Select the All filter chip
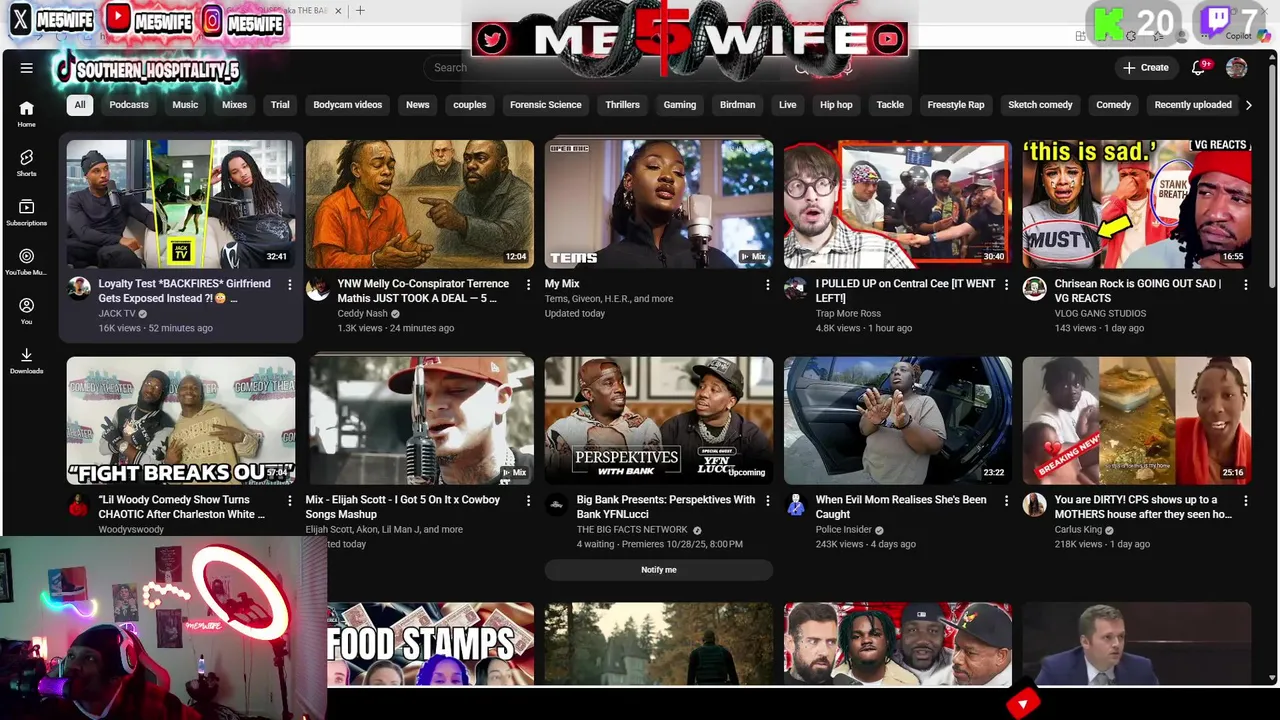This screenshot has width=1280, height=720. pyautogui.click(x=80, y=105)
